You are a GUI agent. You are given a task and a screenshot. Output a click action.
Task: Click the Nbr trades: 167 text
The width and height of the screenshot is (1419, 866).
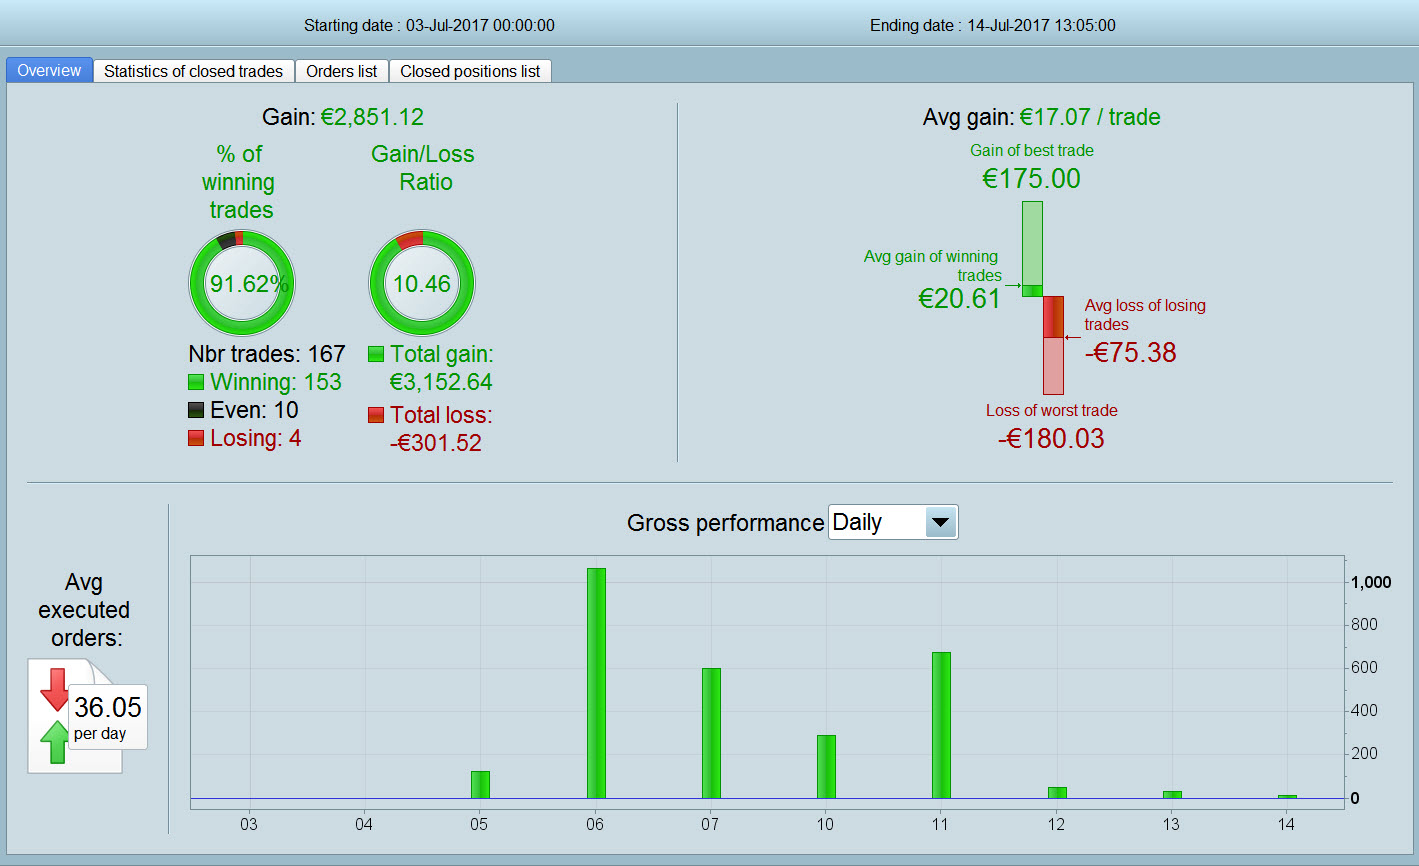(267, 354)
